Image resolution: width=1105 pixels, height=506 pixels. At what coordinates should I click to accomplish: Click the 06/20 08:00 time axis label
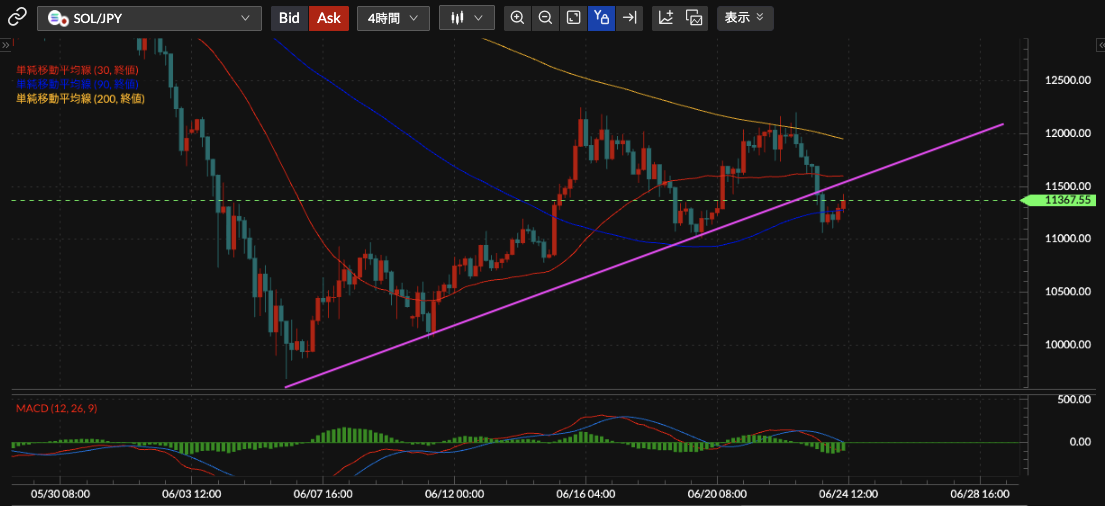coord(716,494)
